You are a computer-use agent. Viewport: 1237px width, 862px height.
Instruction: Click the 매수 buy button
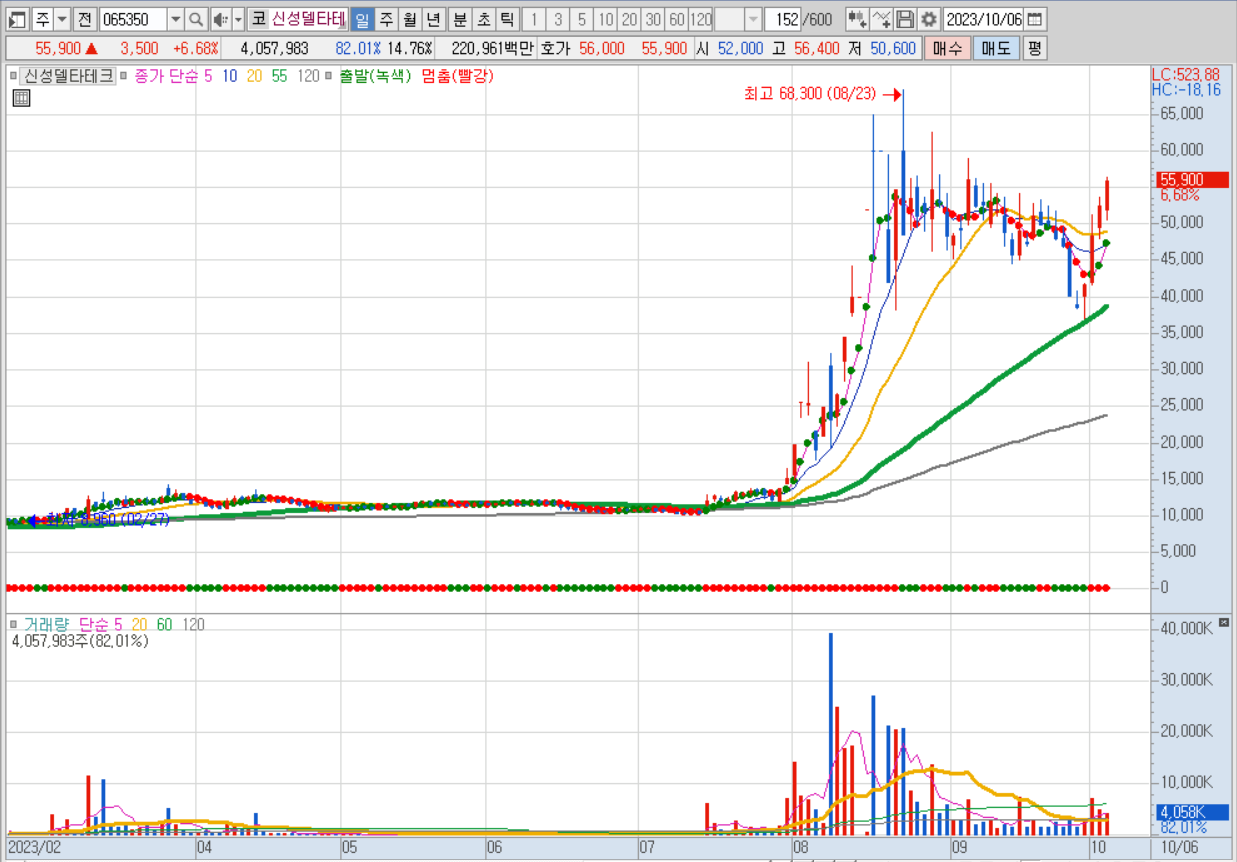(x=946, y=48)
